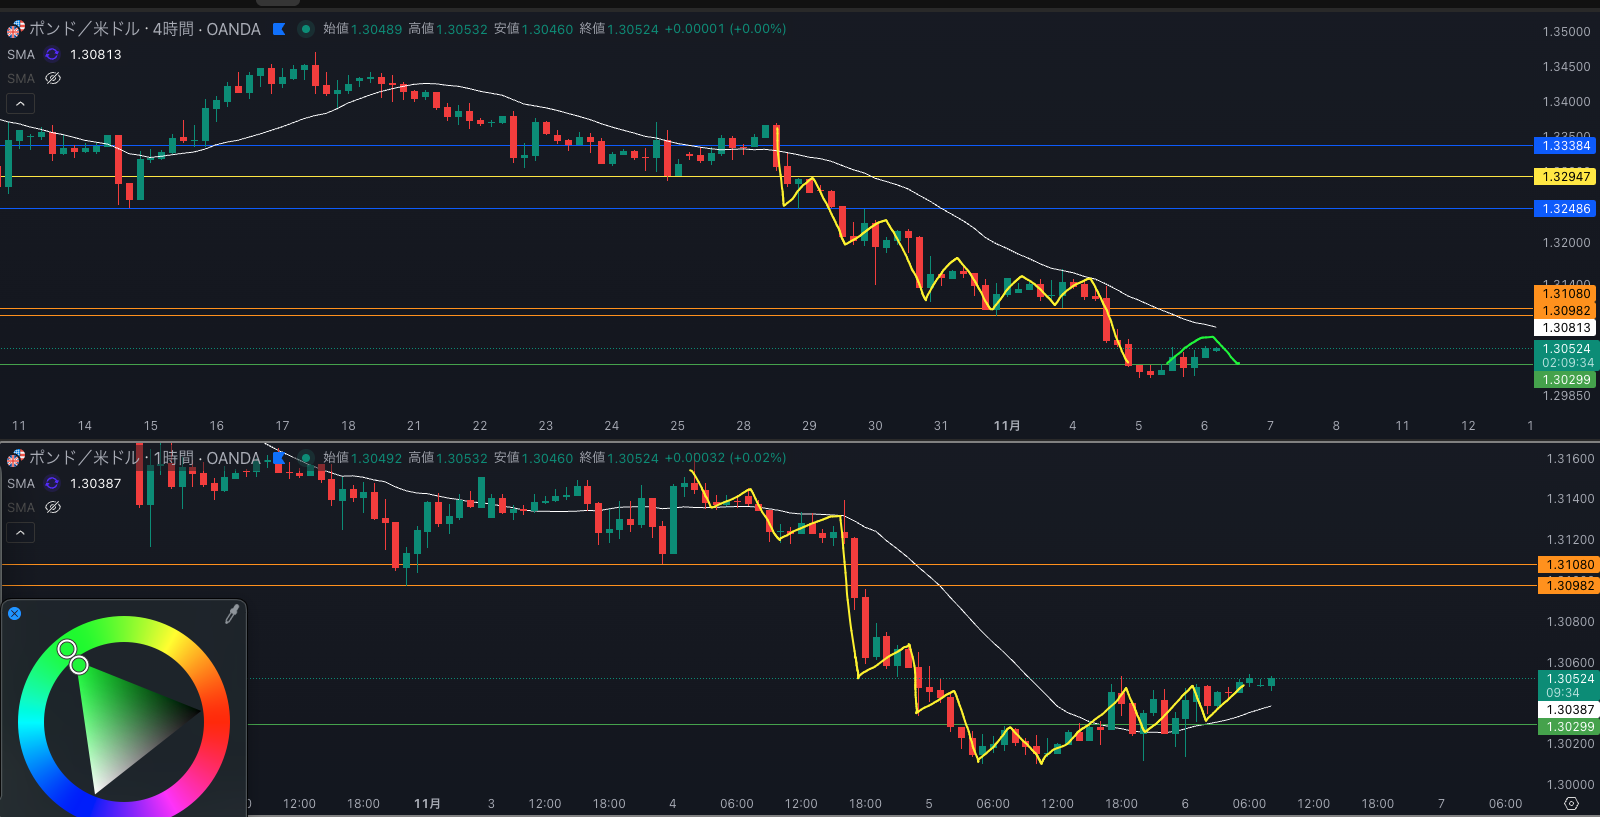Click the purple SMA loading icon on 4時間 chart

click(52, 54)
